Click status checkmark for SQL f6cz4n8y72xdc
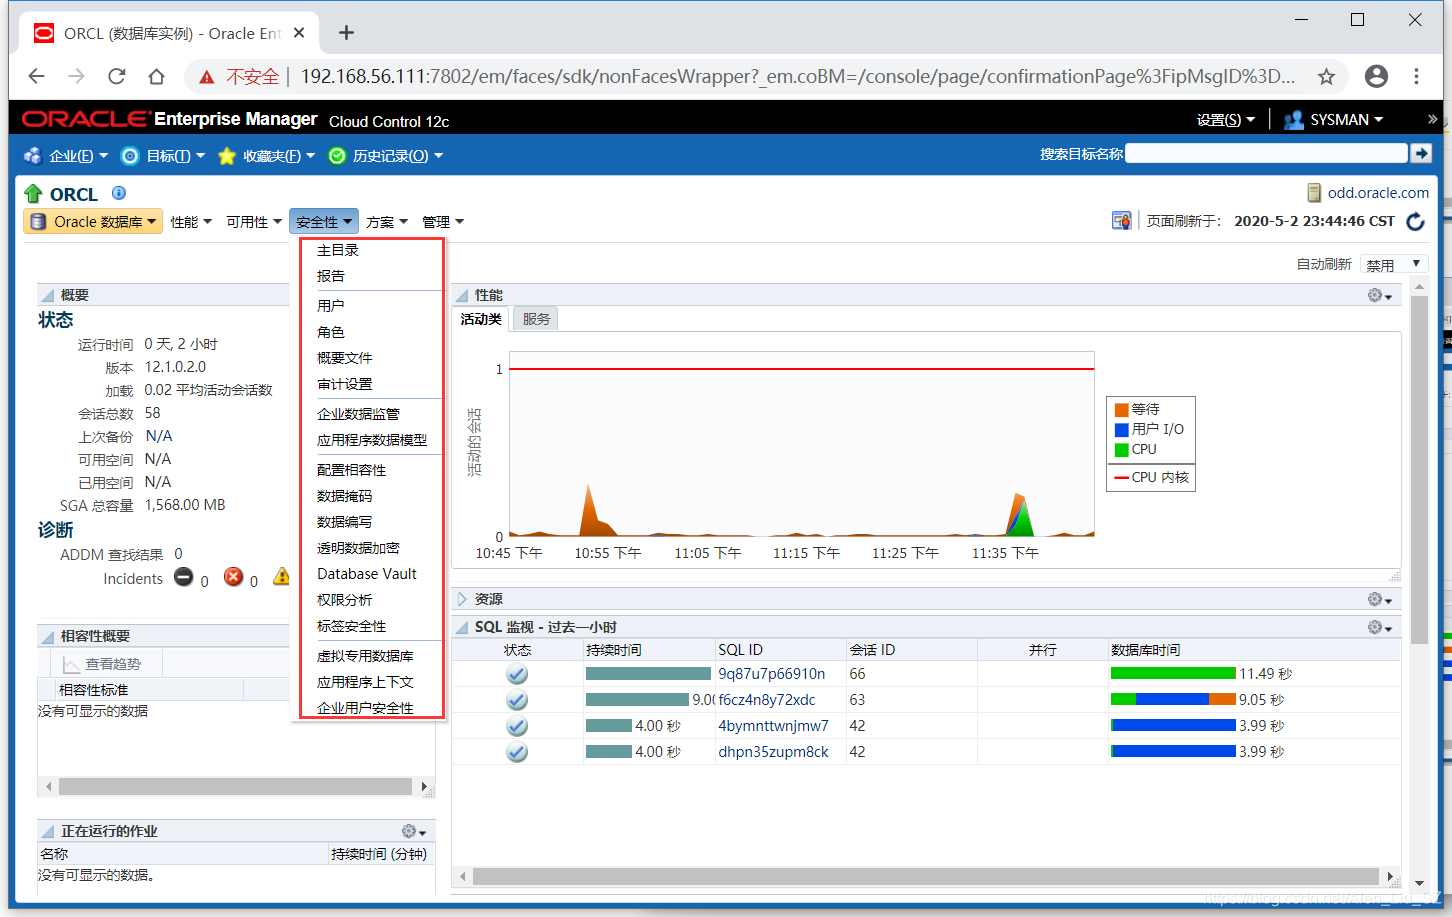This screenshot has width=1452, height=917. pos(517,700)
